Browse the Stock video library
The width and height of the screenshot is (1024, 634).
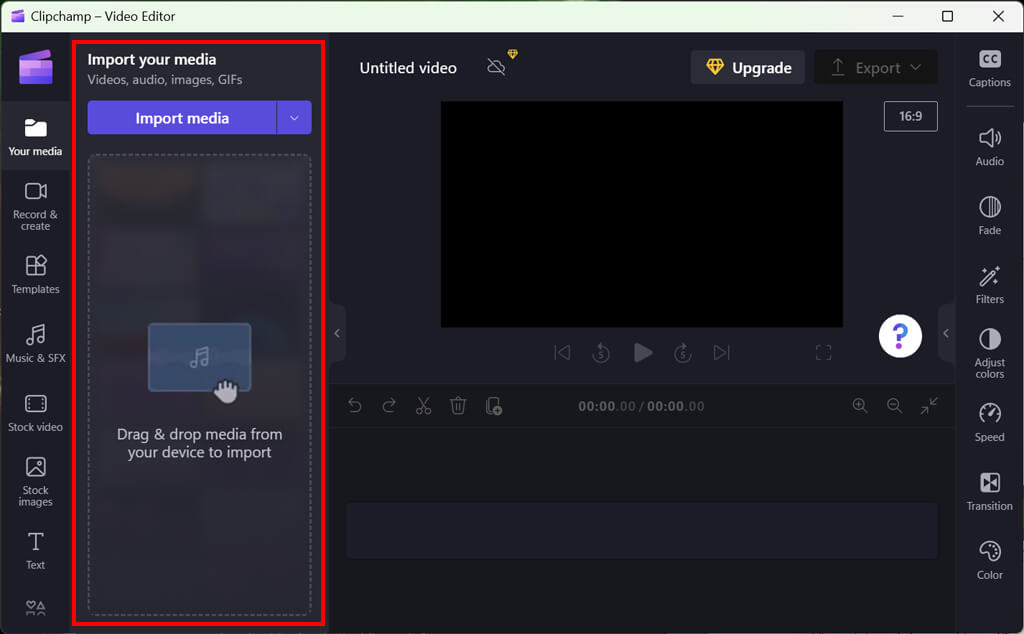click(x=35, y=412)
